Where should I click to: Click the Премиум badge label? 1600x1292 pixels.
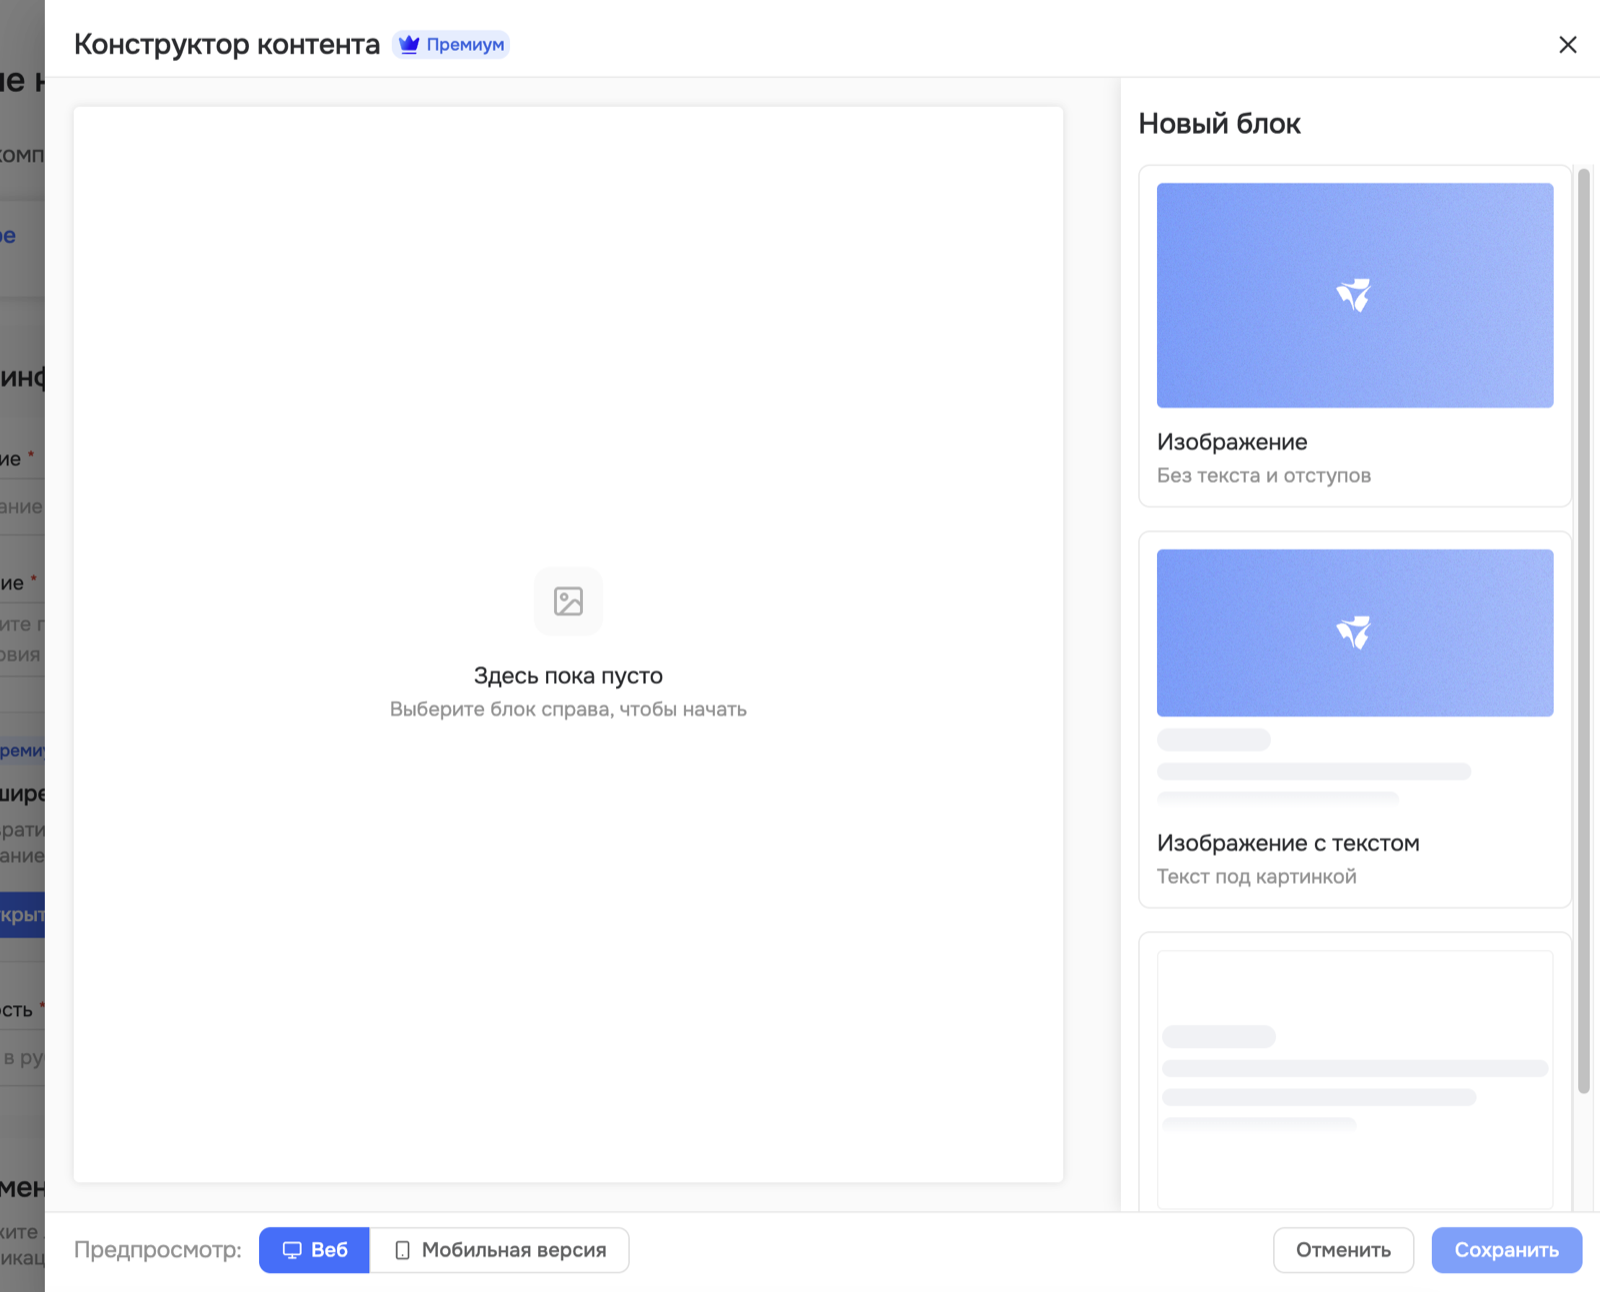[x=465, y=45]
